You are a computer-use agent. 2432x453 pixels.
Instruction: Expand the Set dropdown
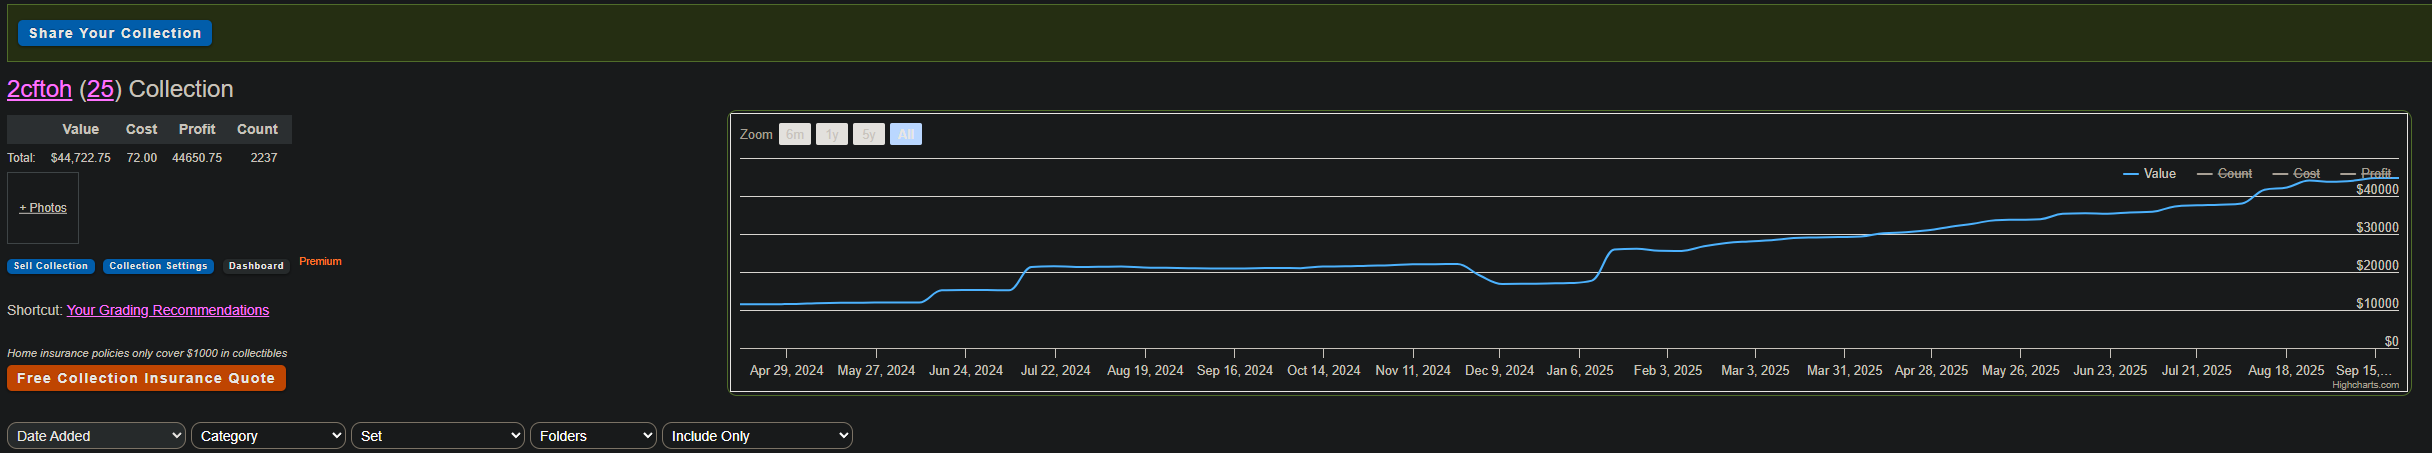point(438,436)
